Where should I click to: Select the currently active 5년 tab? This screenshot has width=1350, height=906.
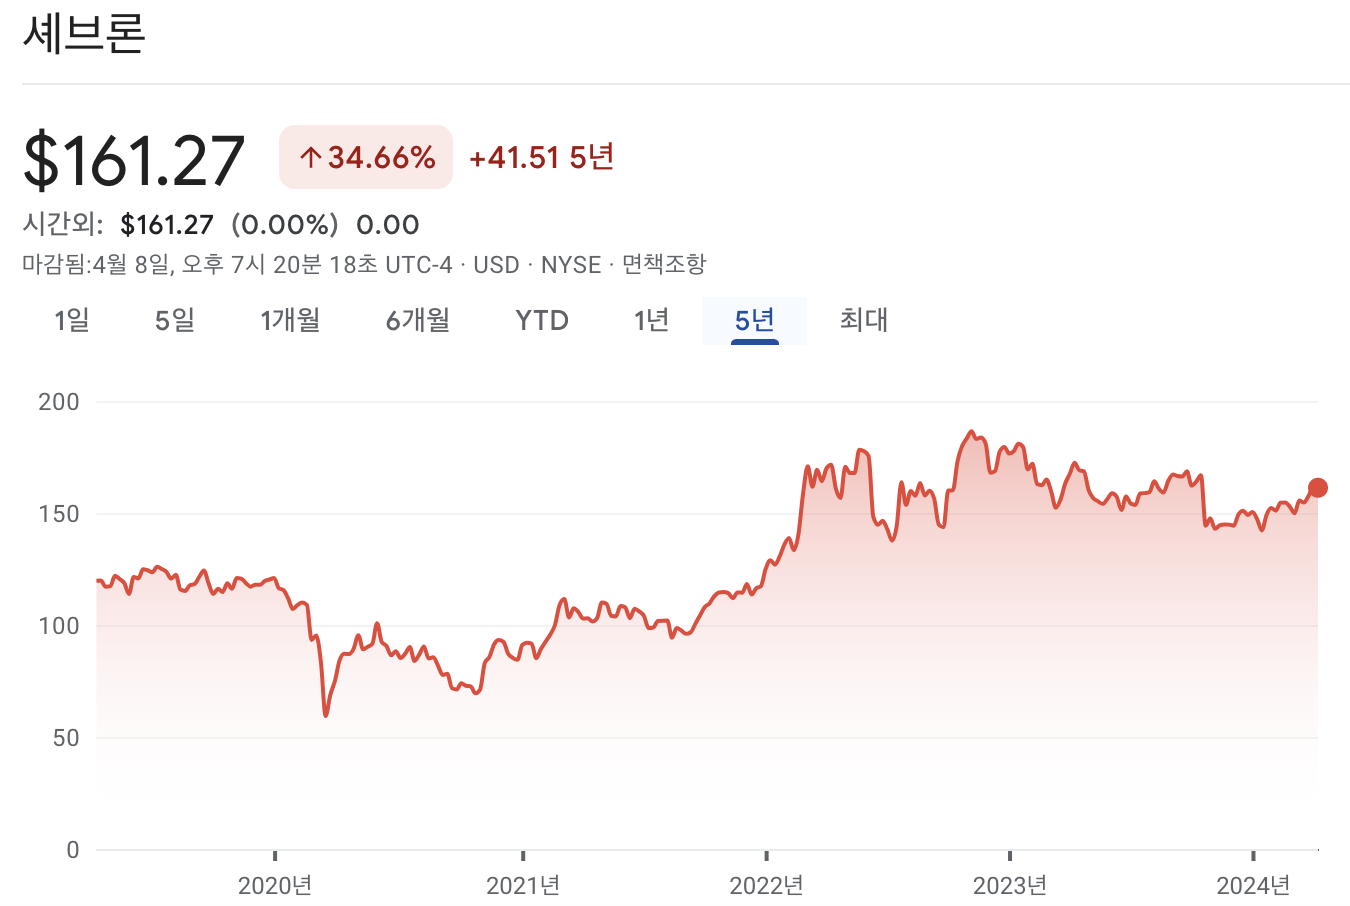click(755, 320)
